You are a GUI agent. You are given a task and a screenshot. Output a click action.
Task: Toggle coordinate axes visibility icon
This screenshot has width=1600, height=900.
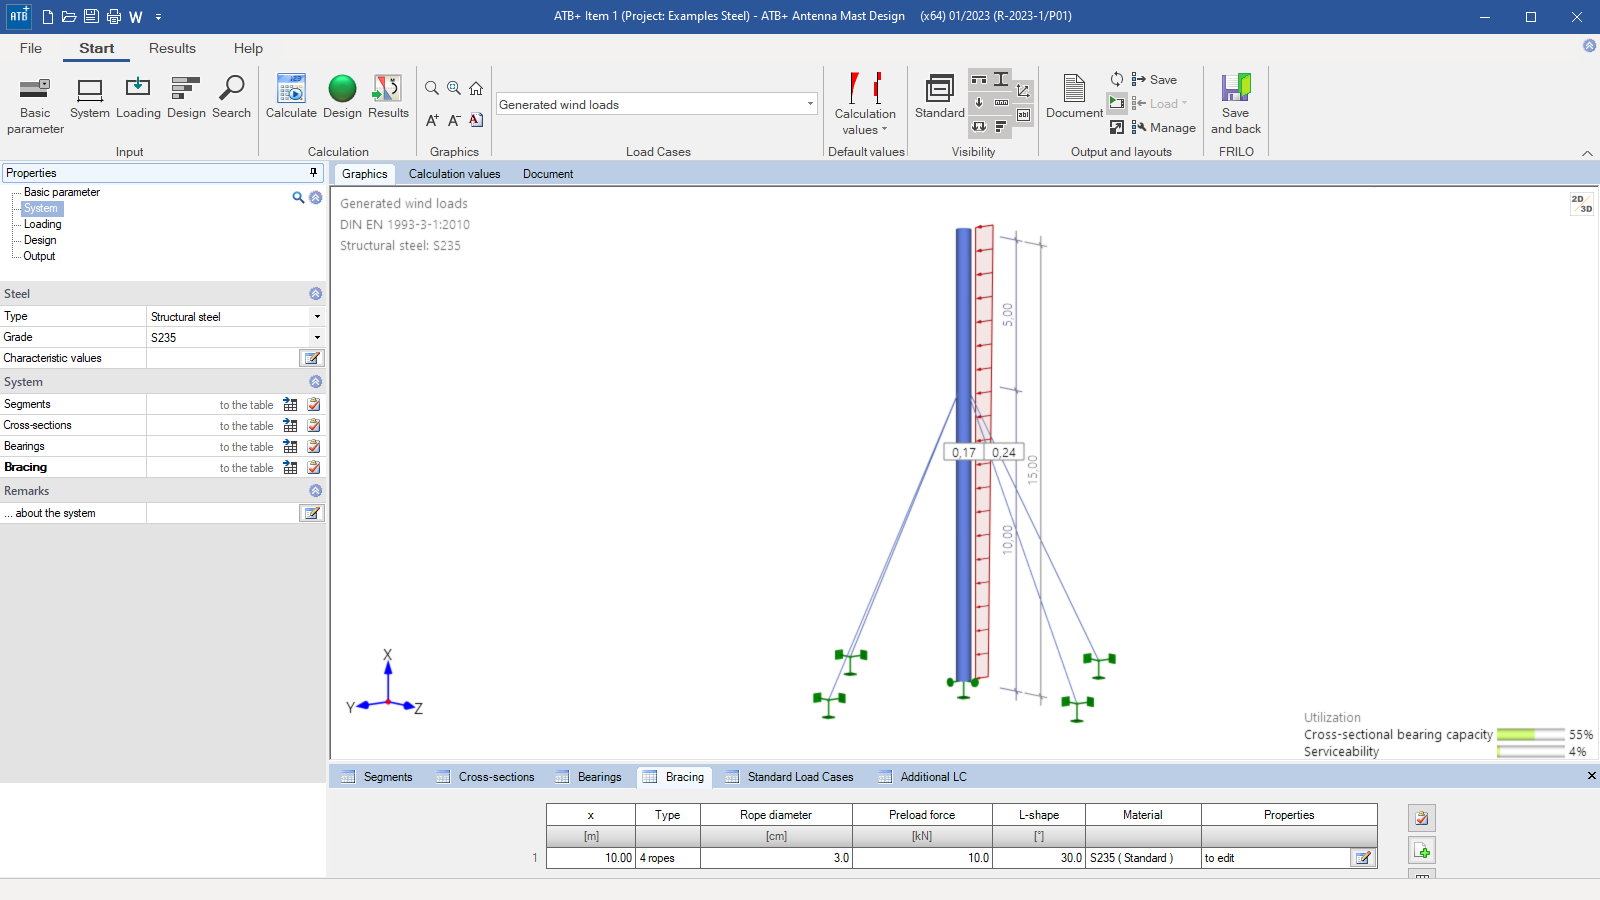pos(1024,91)
